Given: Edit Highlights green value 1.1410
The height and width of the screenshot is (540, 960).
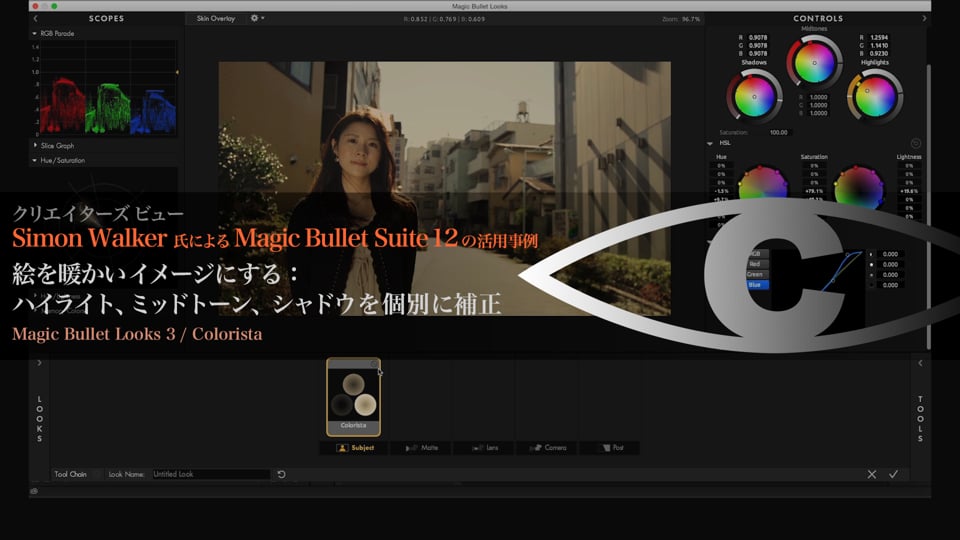Looking at the screenshot, I should click(879, 45).
